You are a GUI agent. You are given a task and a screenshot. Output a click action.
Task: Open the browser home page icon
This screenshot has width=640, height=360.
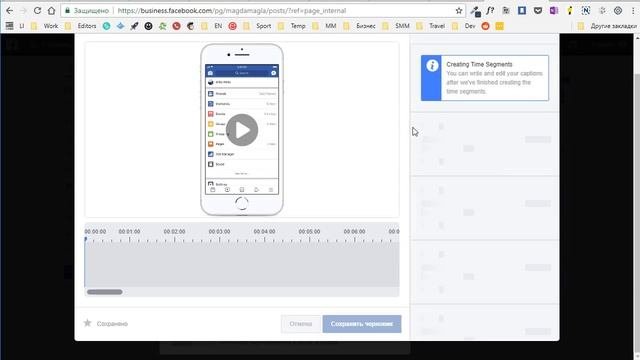coord(51,11)
